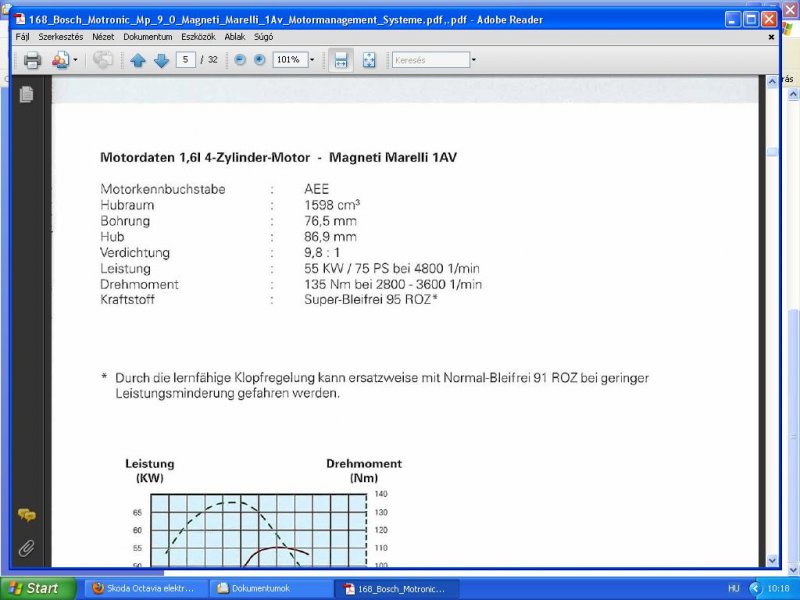Open the zoom level dropdown arrow

tap(312, 60)
